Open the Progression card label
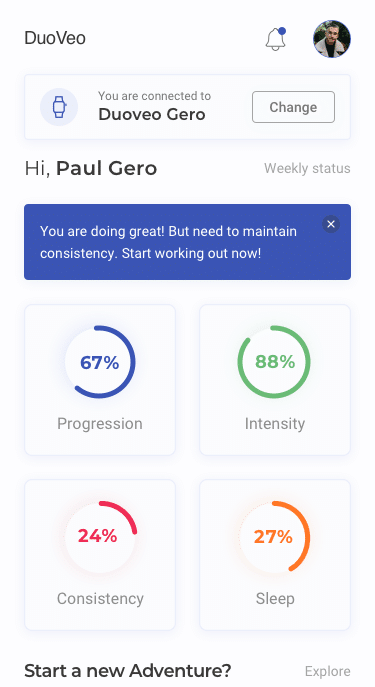This screenshot has height=687, width=375. [100, 424]
